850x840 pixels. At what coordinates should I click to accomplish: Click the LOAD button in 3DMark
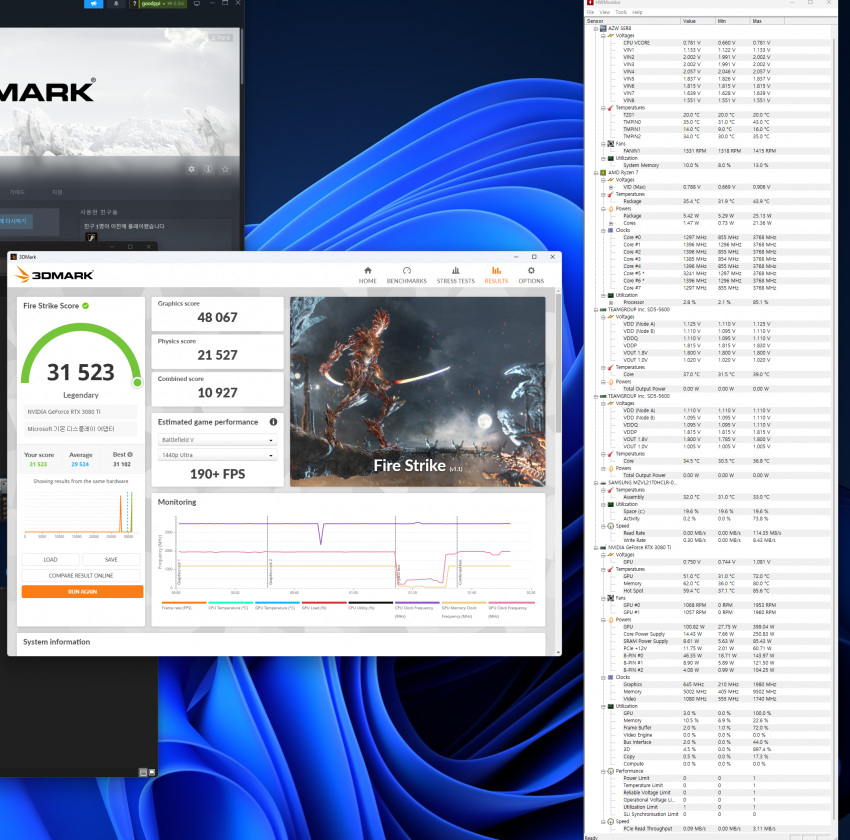tap(50, 559)
